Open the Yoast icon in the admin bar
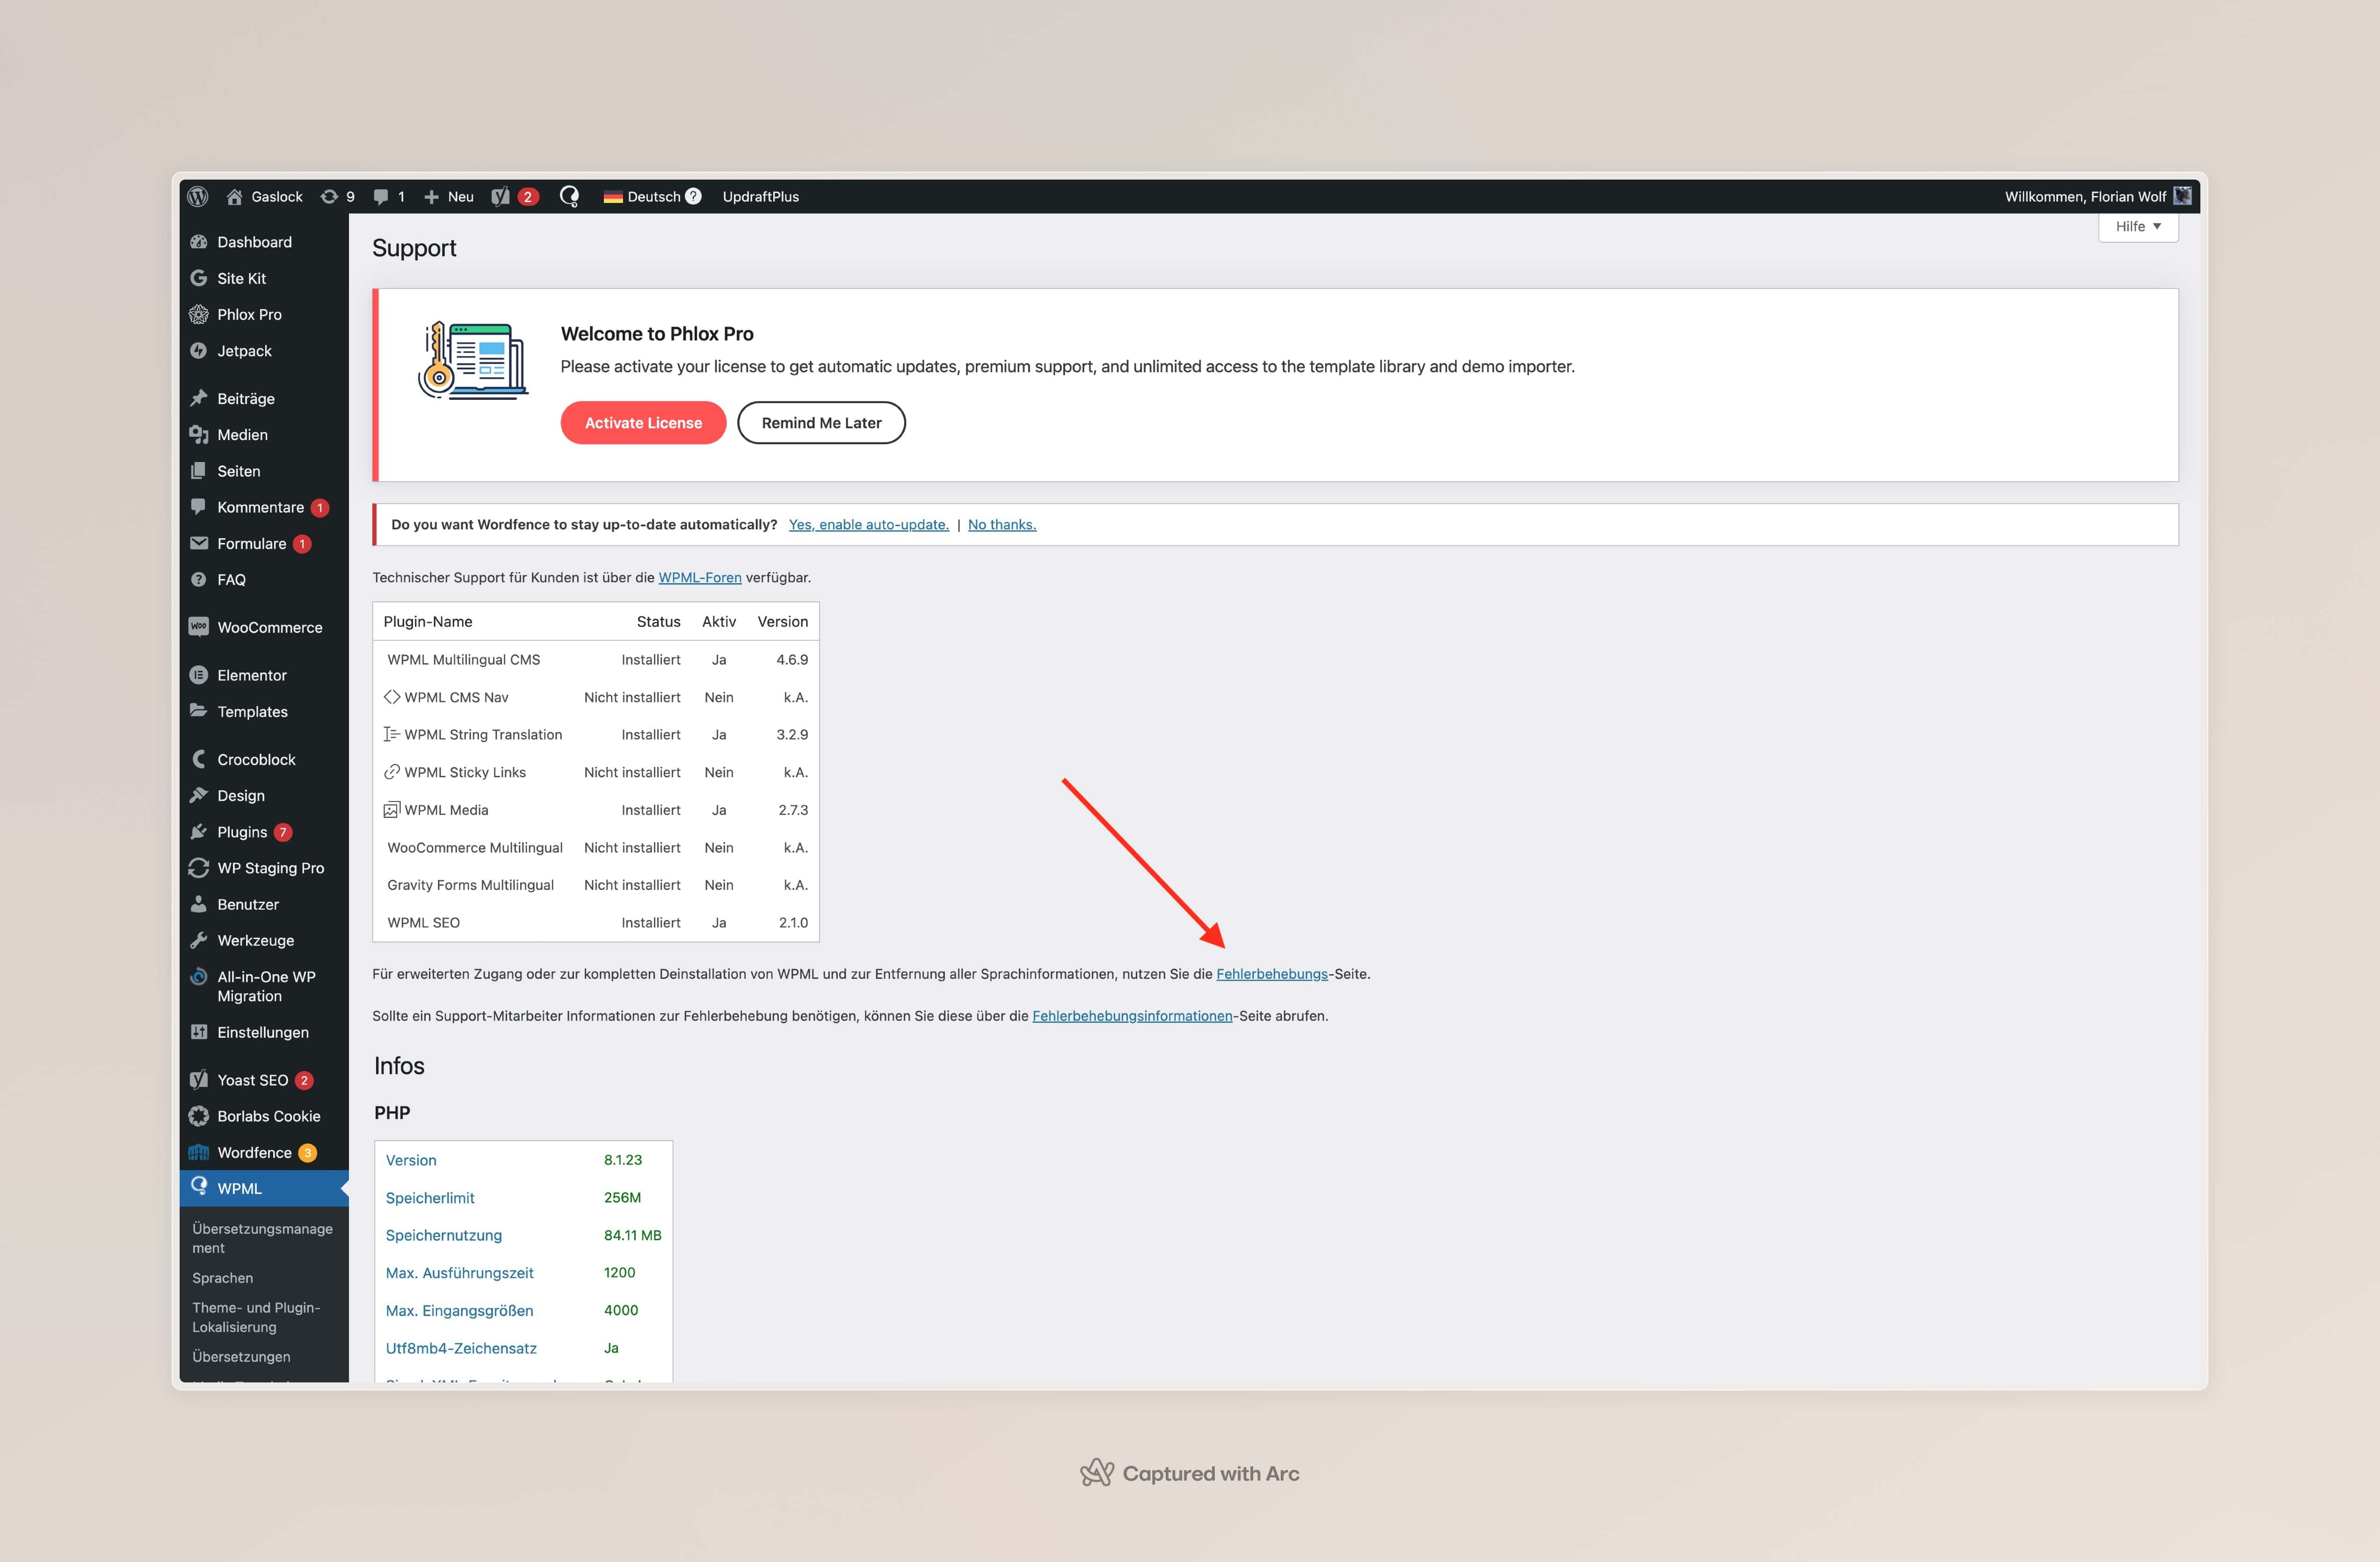 pyautogui.click(x=501, y=196)
